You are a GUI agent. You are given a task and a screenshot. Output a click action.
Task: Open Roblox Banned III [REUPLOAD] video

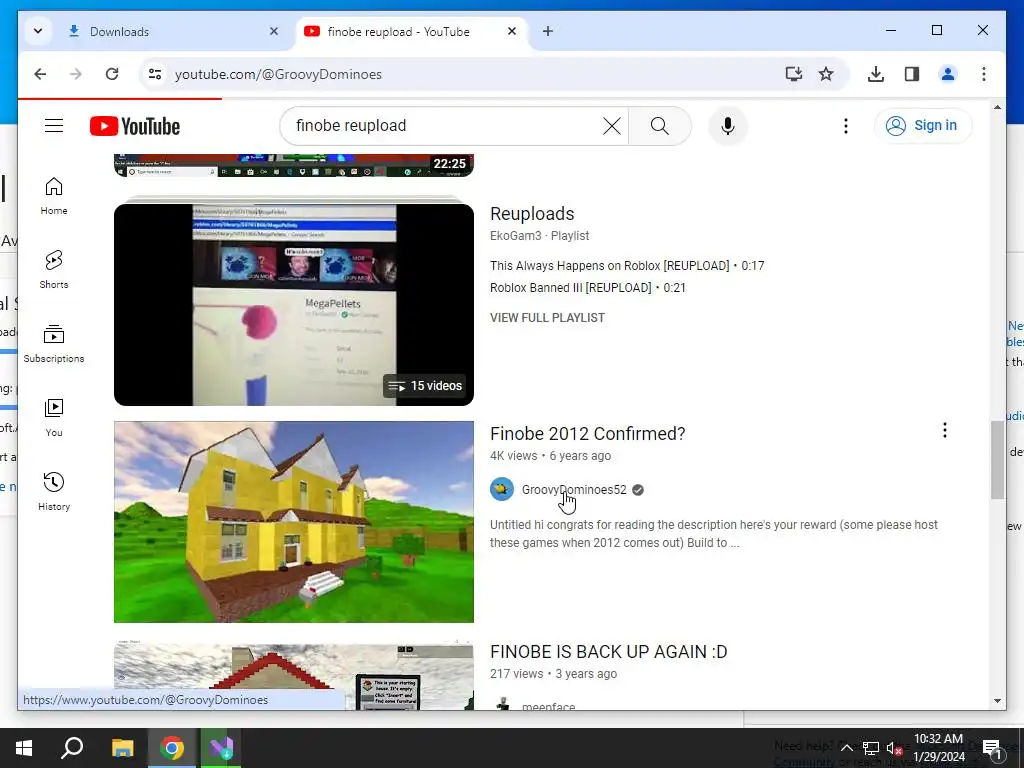coord(588,287)
